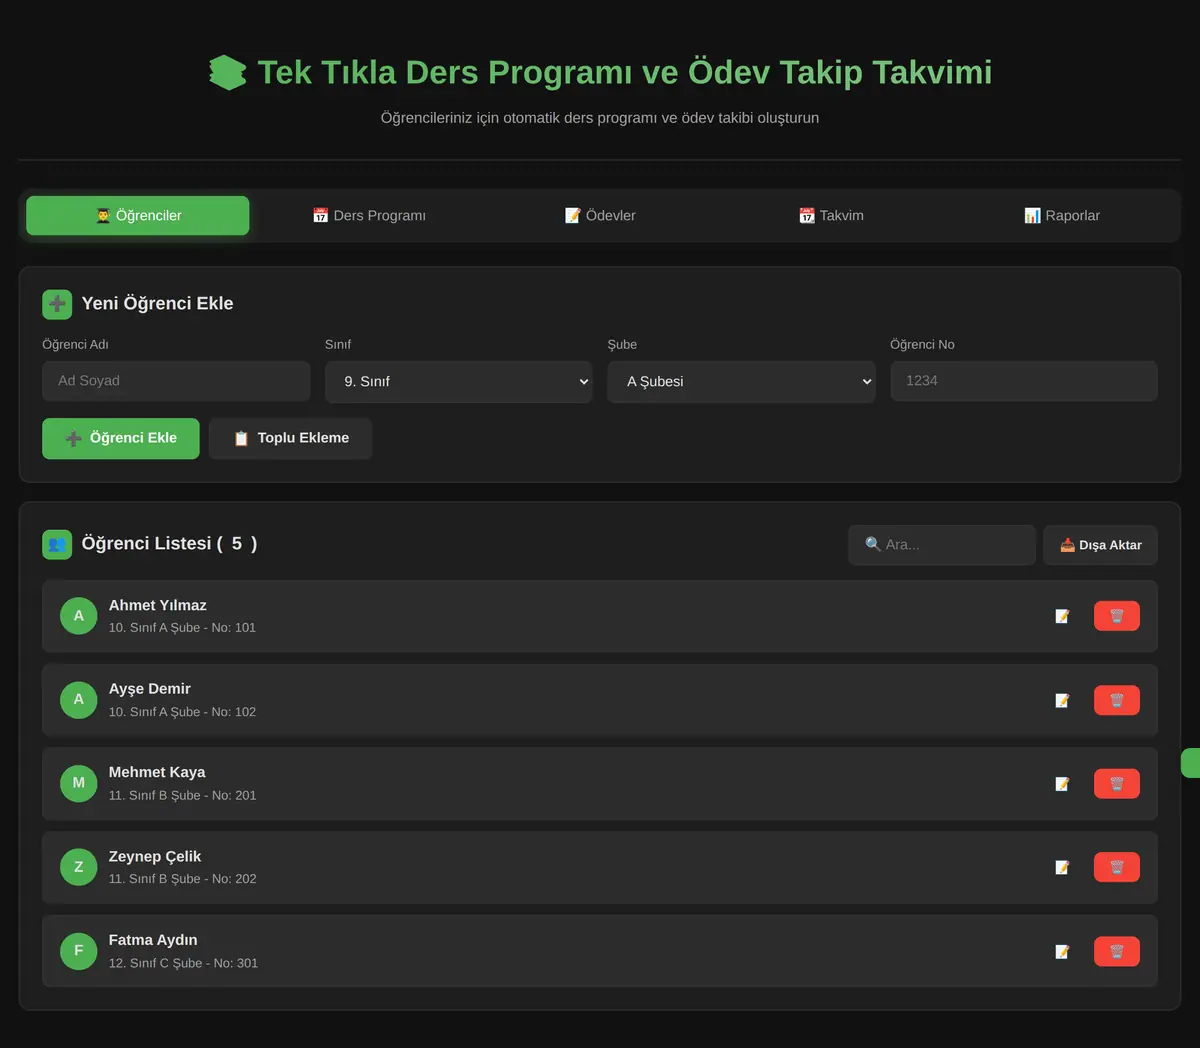1200x1048 pixels.
Task: Focus the Ad Soyad name field
Action: pos(176,381)
